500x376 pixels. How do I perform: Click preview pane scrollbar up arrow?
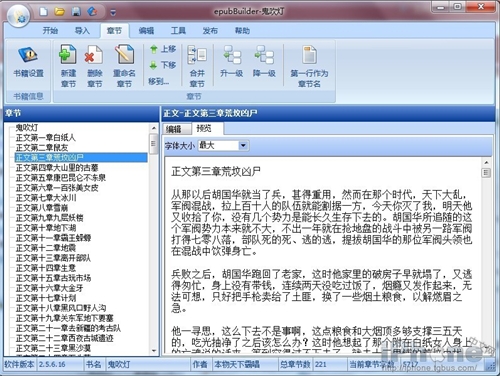click(486, 162)
